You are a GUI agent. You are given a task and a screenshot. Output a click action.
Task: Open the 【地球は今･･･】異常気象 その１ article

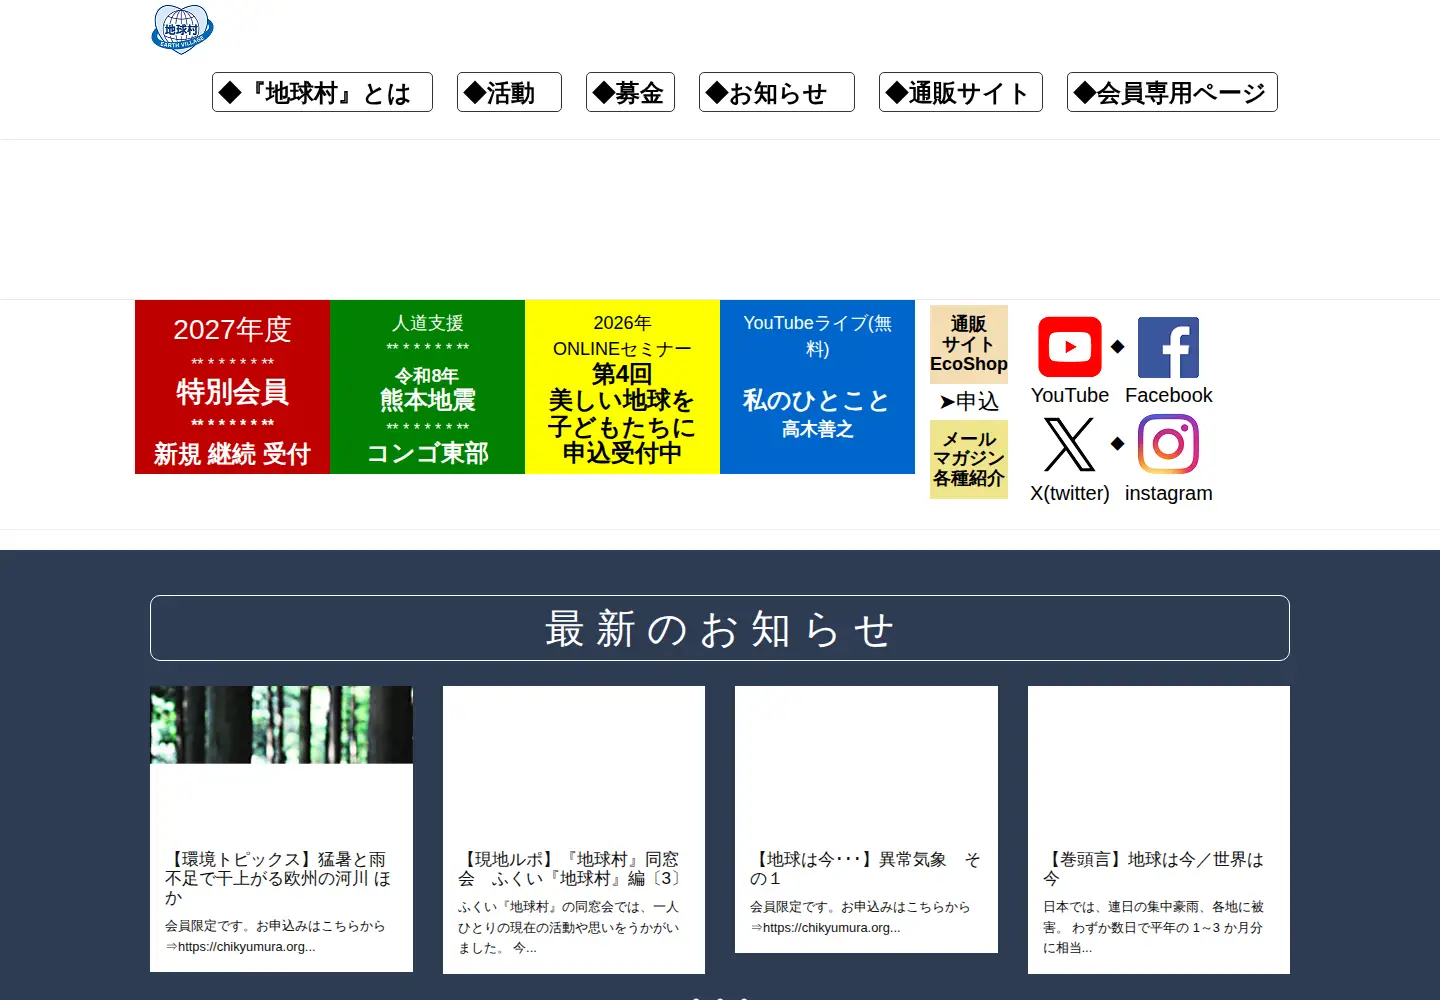coord(865,869)
